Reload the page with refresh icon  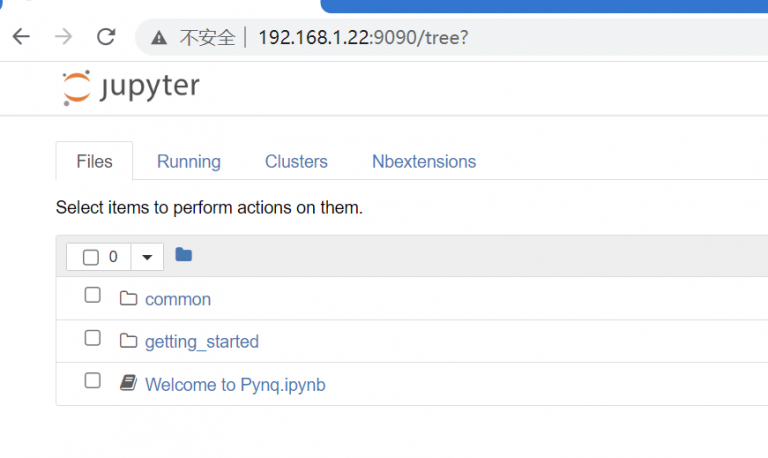click(106, 37)
